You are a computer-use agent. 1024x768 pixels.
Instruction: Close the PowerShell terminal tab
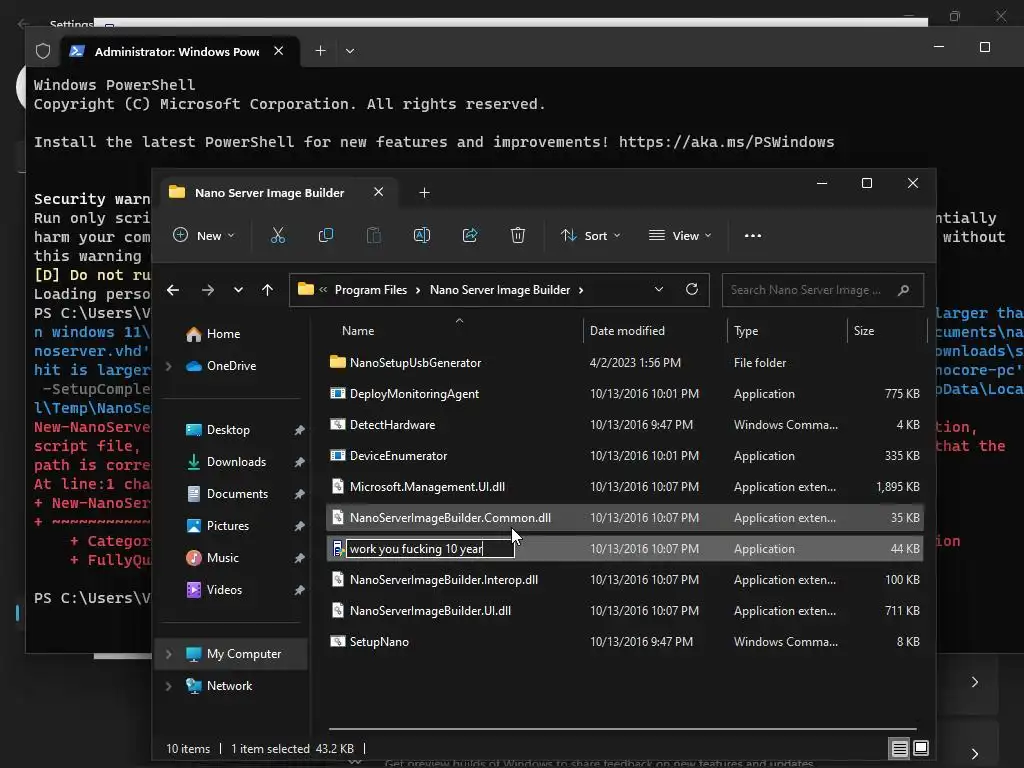[278, 51]
